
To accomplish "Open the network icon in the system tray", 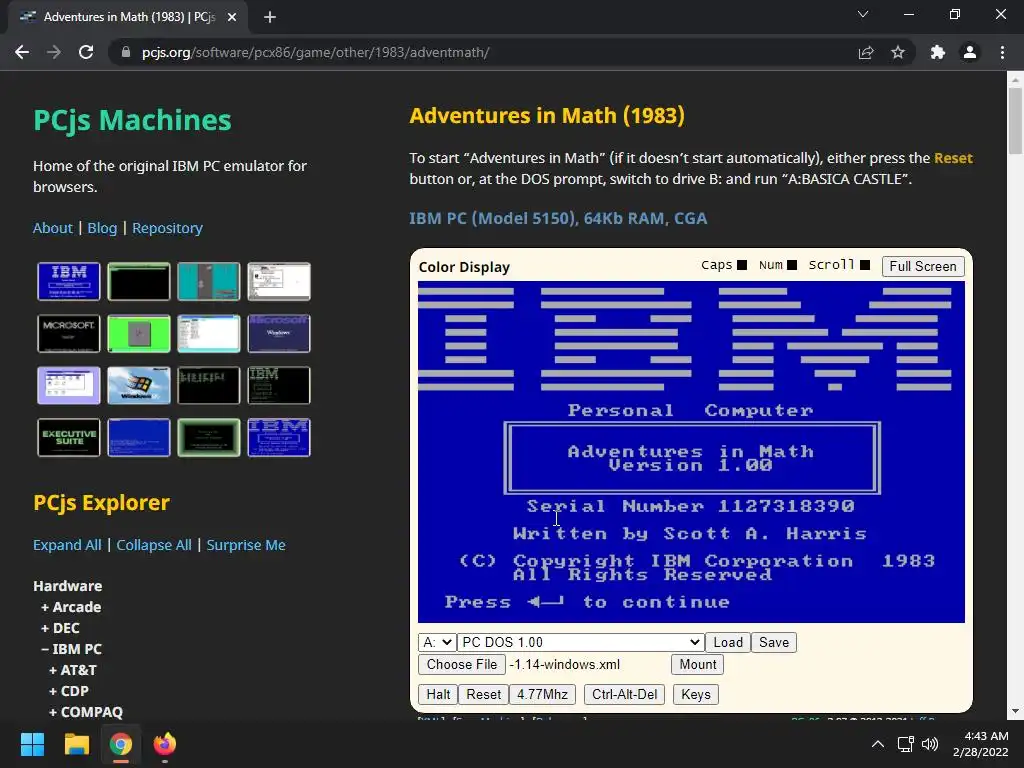I will pos(905,744).
